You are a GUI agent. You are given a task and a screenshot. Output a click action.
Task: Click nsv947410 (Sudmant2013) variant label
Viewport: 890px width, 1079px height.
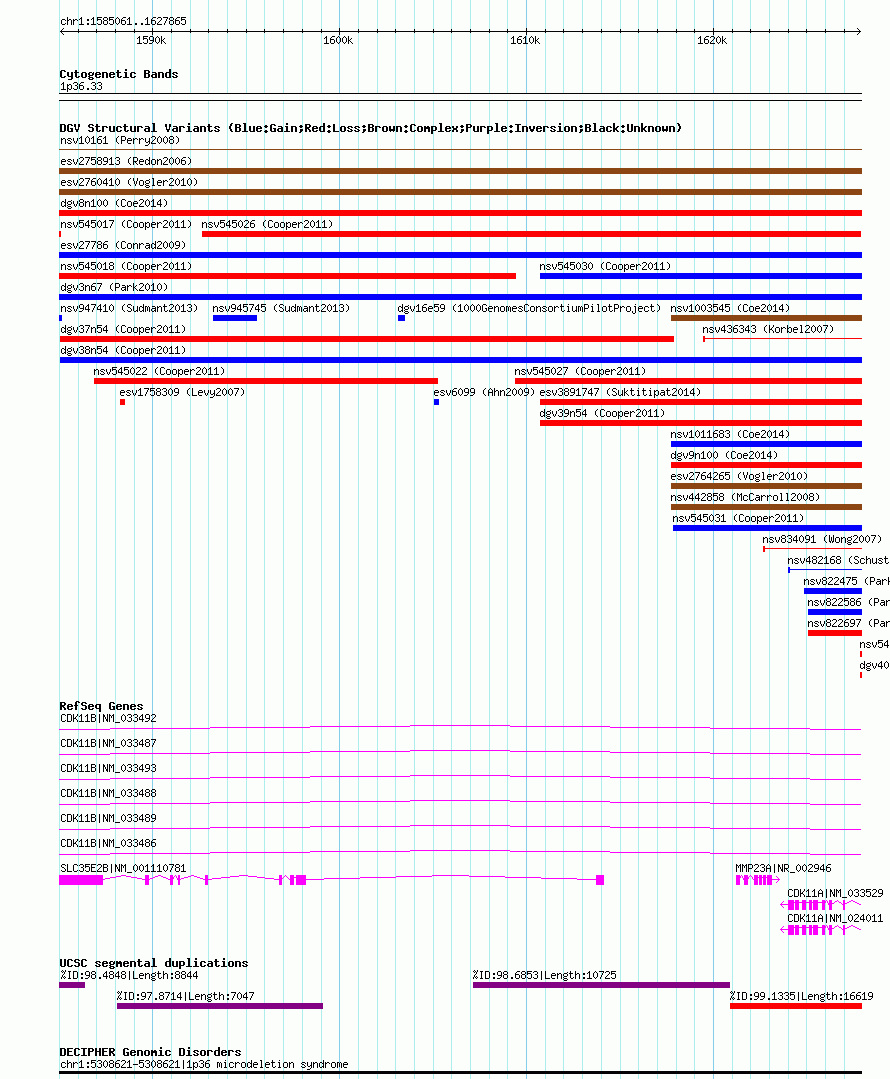[x=129, y=308]
